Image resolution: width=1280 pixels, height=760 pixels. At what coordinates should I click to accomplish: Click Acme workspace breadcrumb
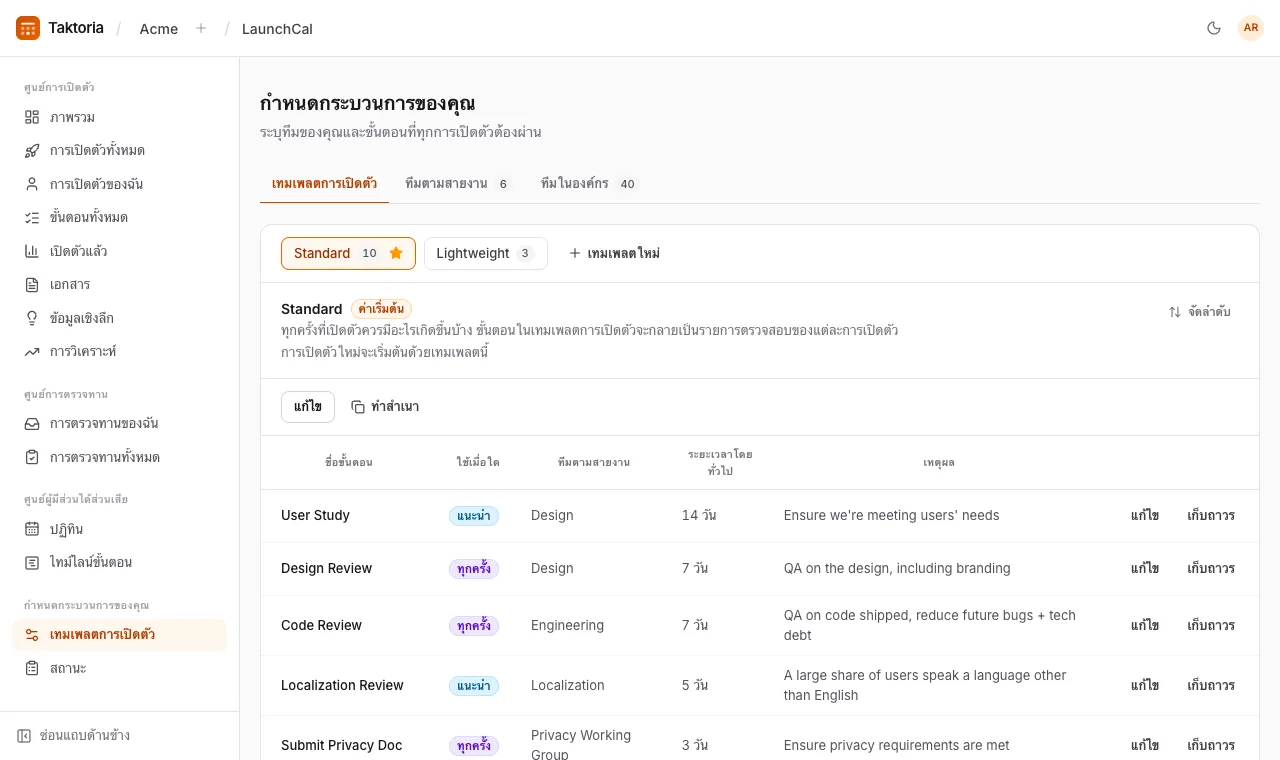159,29
